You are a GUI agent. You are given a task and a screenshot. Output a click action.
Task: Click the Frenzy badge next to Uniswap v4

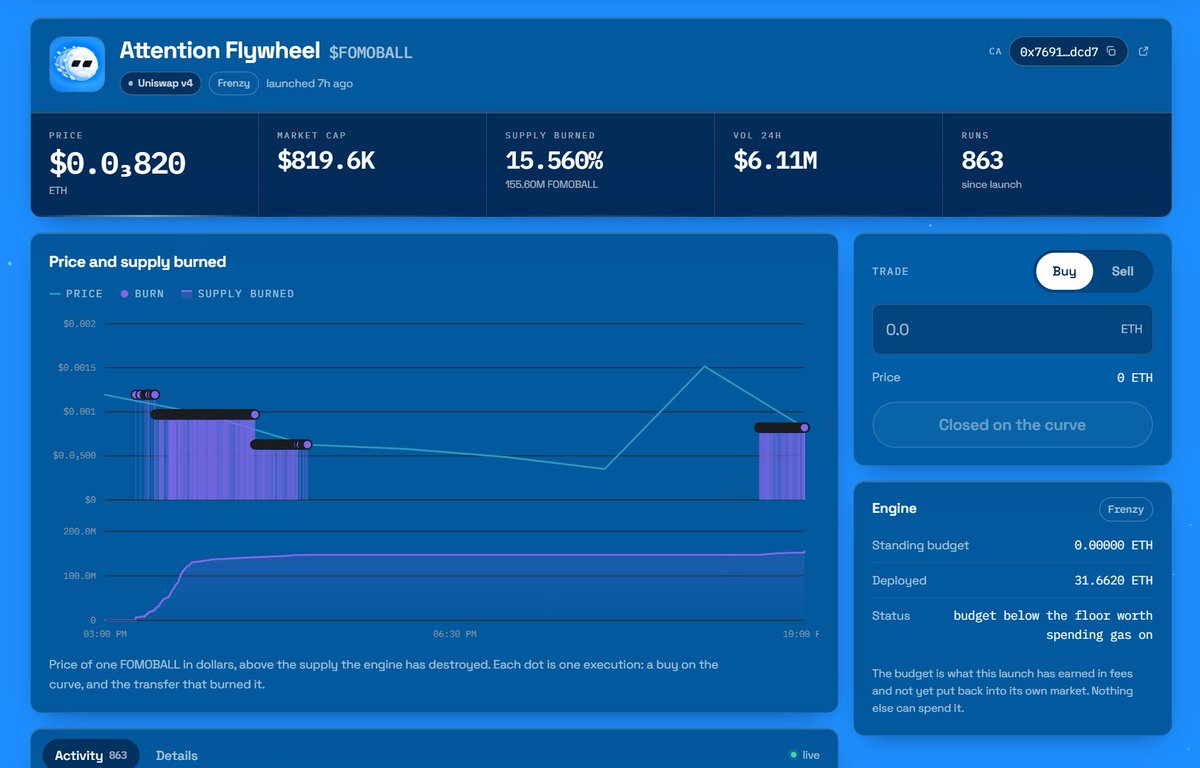tap(234, 83)
